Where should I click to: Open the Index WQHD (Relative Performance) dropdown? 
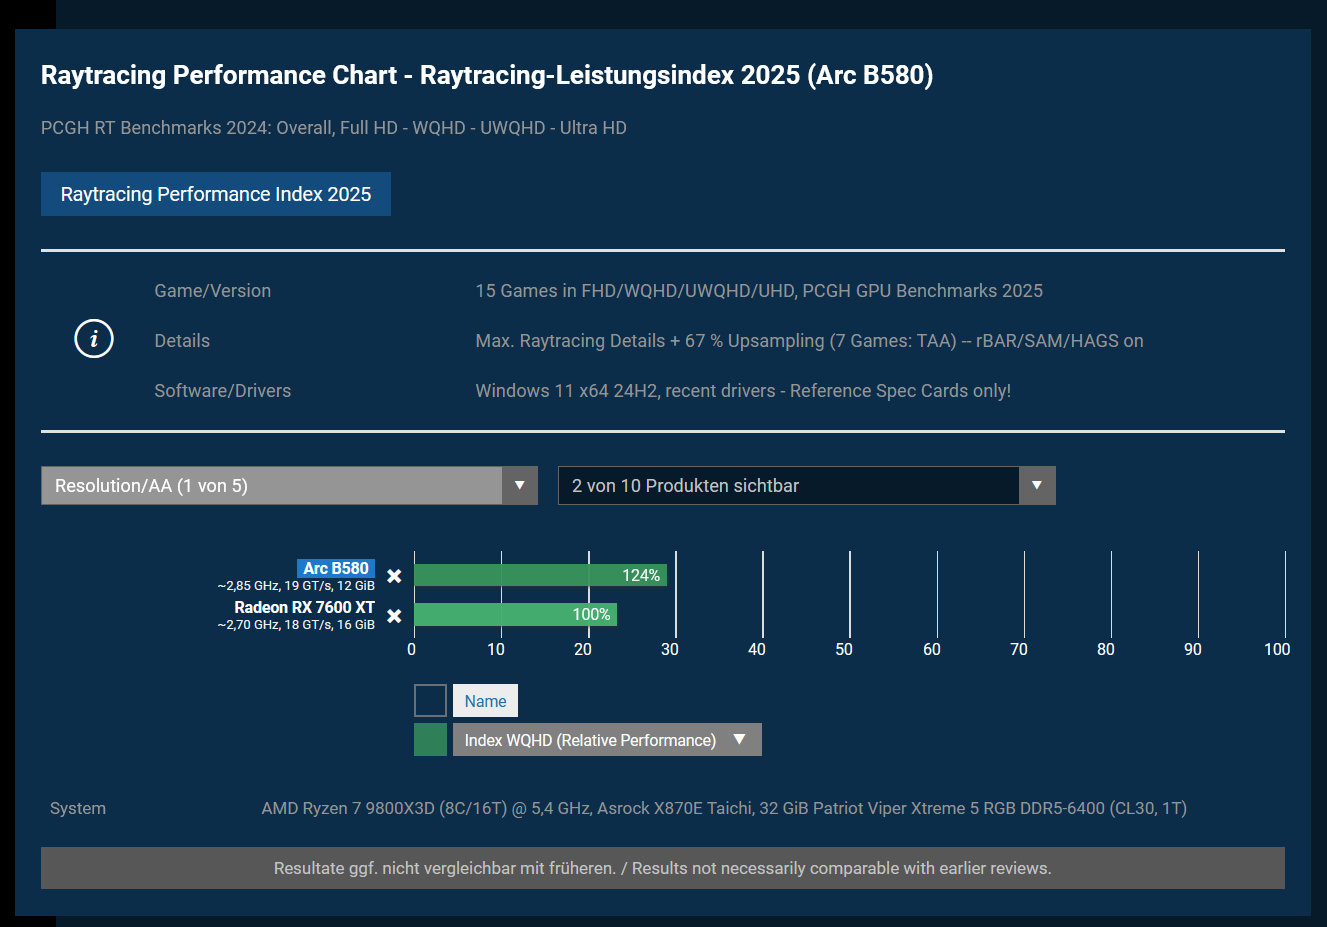[x=607, y=740]
